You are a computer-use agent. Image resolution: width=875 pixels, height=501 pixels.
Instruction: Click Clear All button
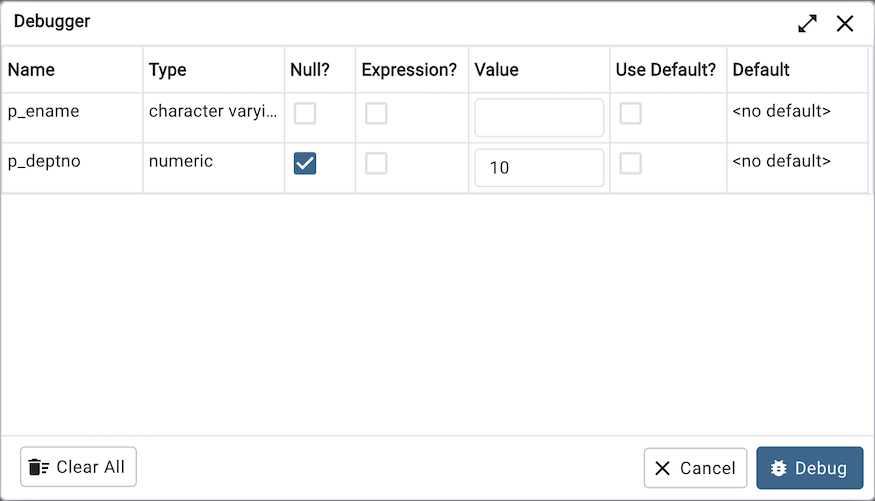click(x=78, y=467)
